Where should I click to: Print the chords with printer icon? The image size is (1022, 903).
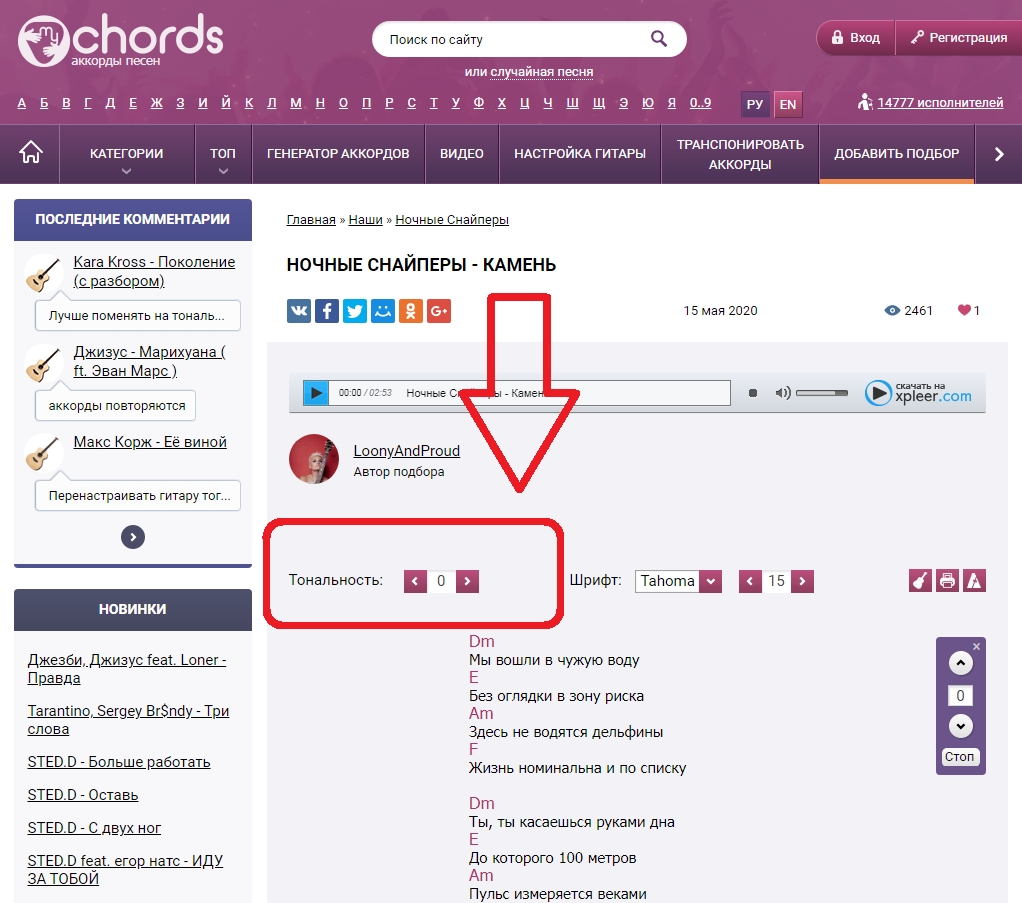tap(947, 581)
